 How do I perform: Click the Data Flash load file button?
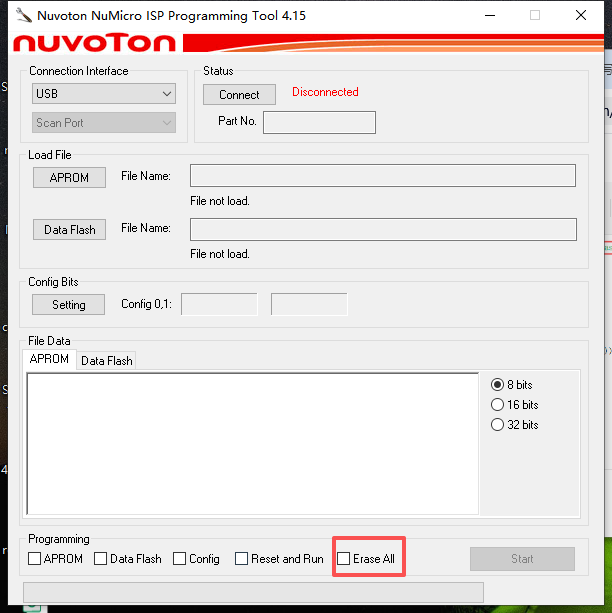click(69, 229)
